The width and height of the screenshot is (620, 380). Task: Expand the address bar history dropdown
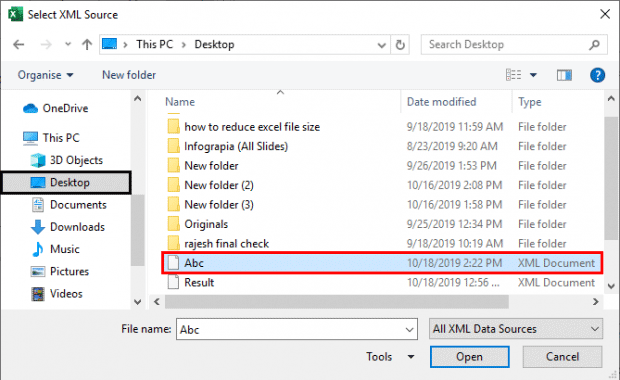click(x=381, y=45)
